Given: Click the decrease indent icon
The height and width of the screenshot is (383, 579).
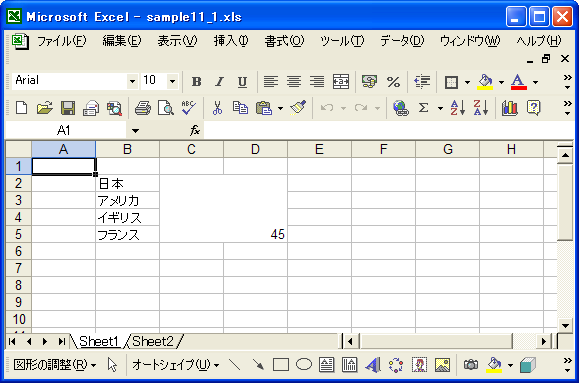Looking at the screenshot, I should (422, 82).
